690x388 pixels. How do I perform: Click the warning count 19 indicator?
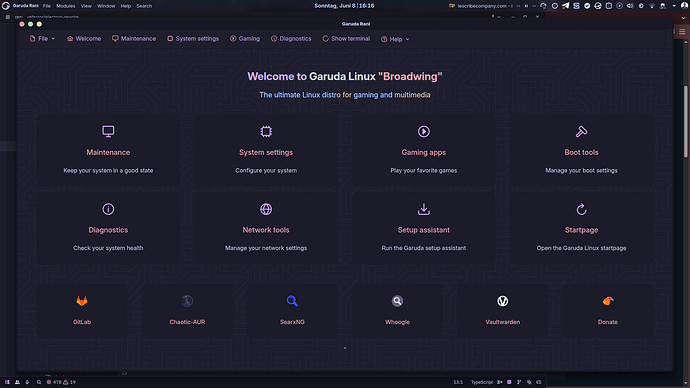[x=70, y=382]
